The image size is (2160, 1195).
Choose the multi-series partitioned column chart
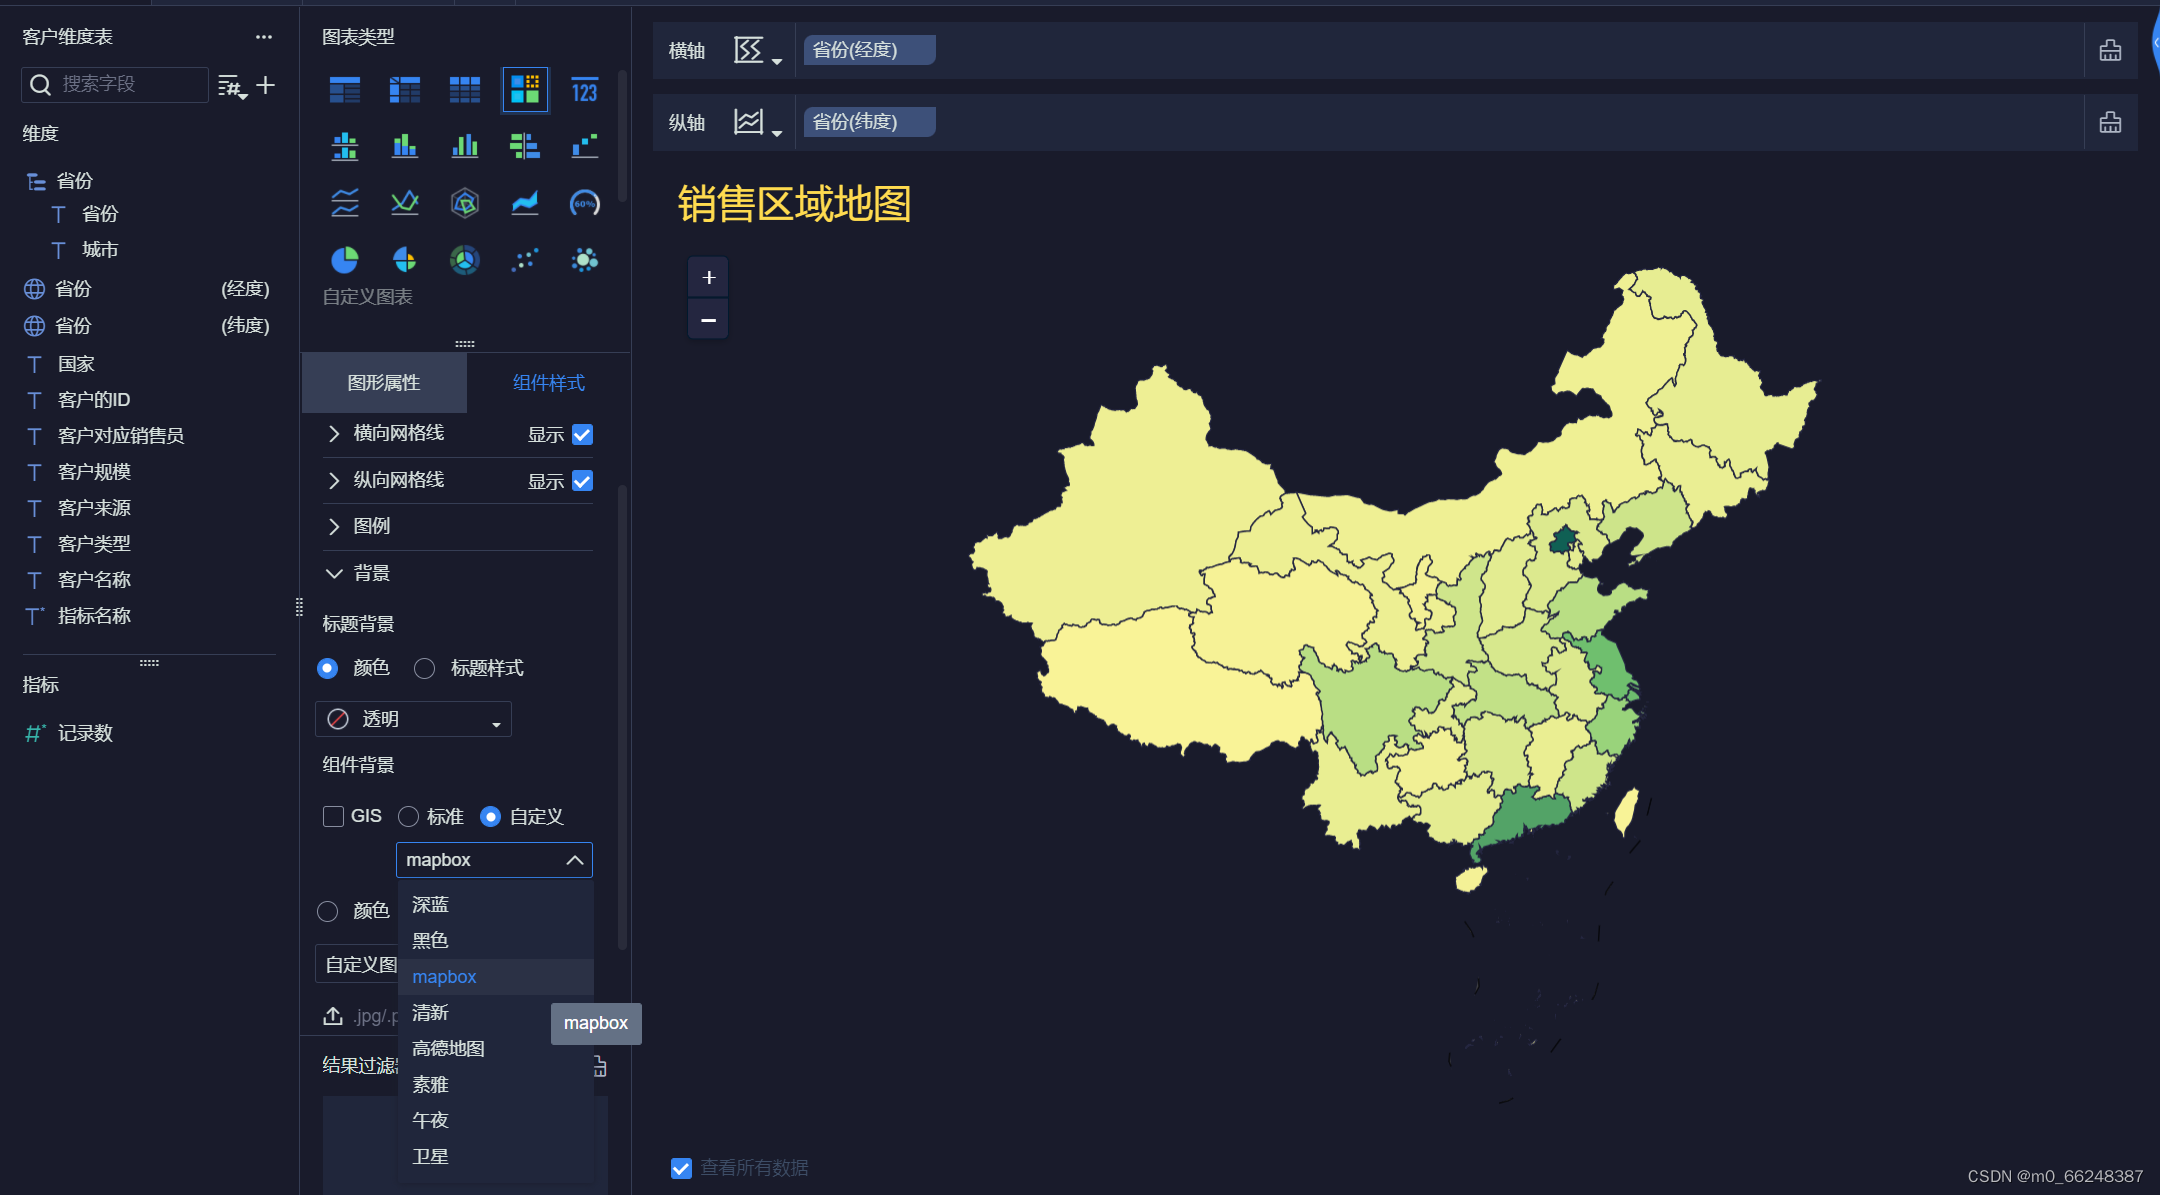click(x=345, y=147)
